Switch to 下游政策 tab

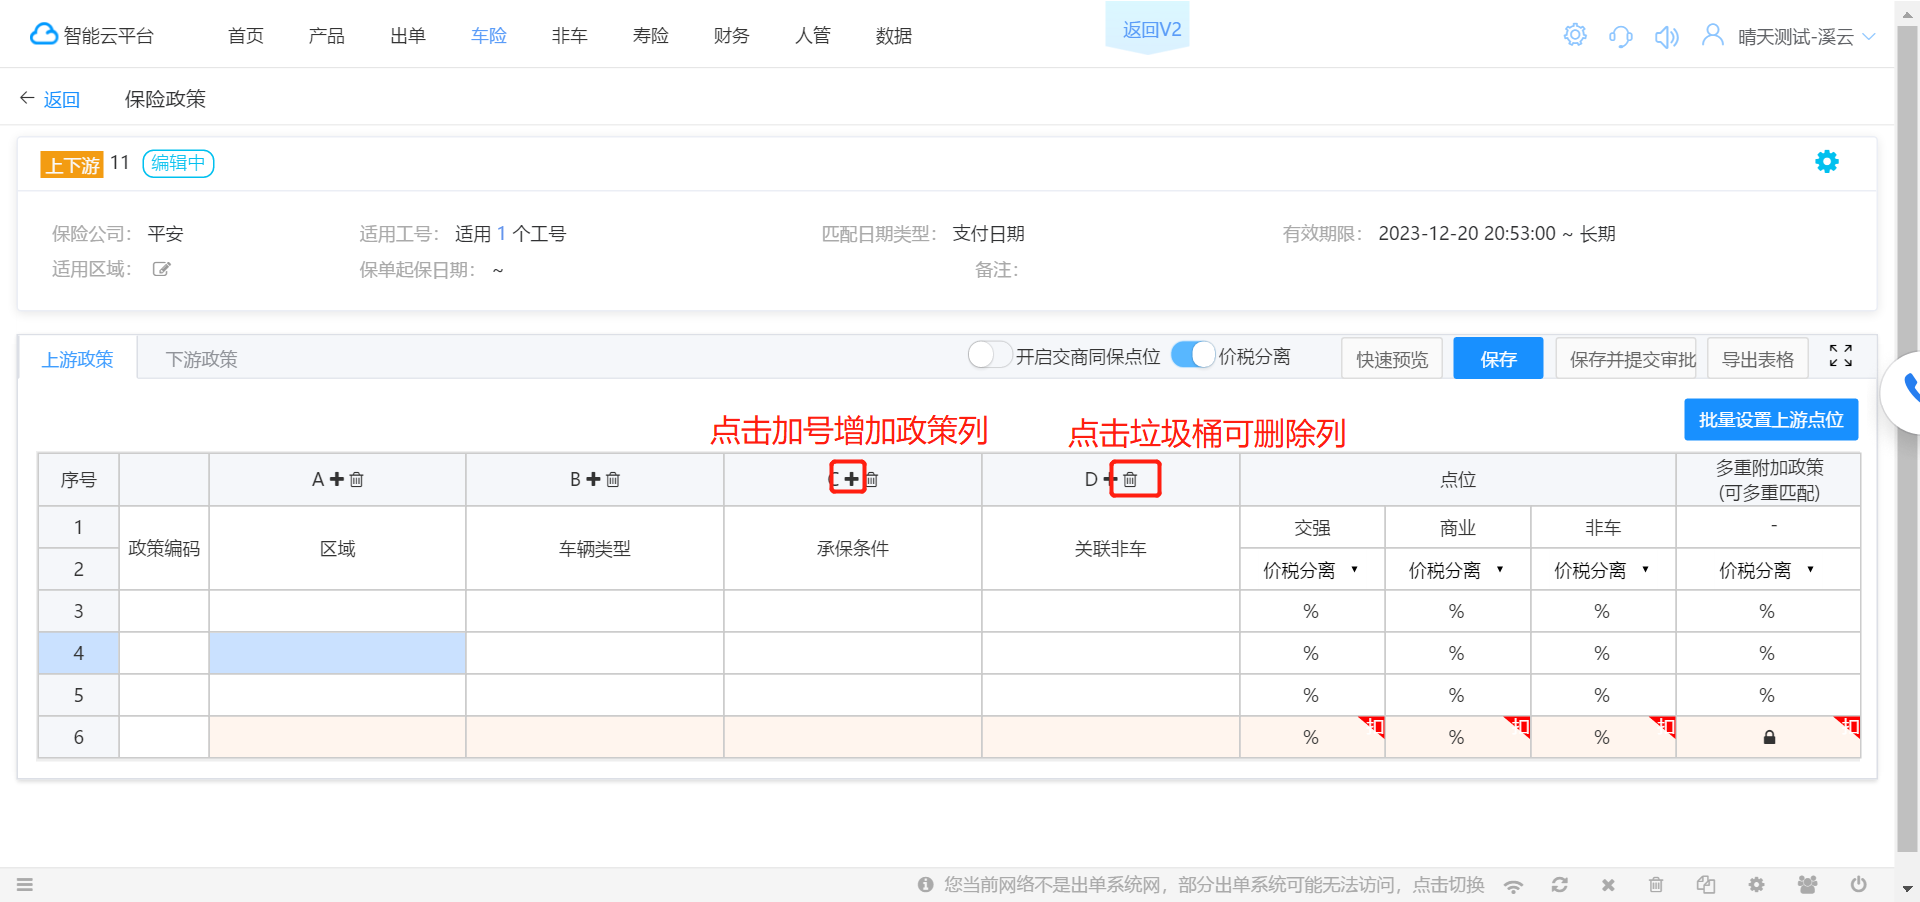(202, 359)
